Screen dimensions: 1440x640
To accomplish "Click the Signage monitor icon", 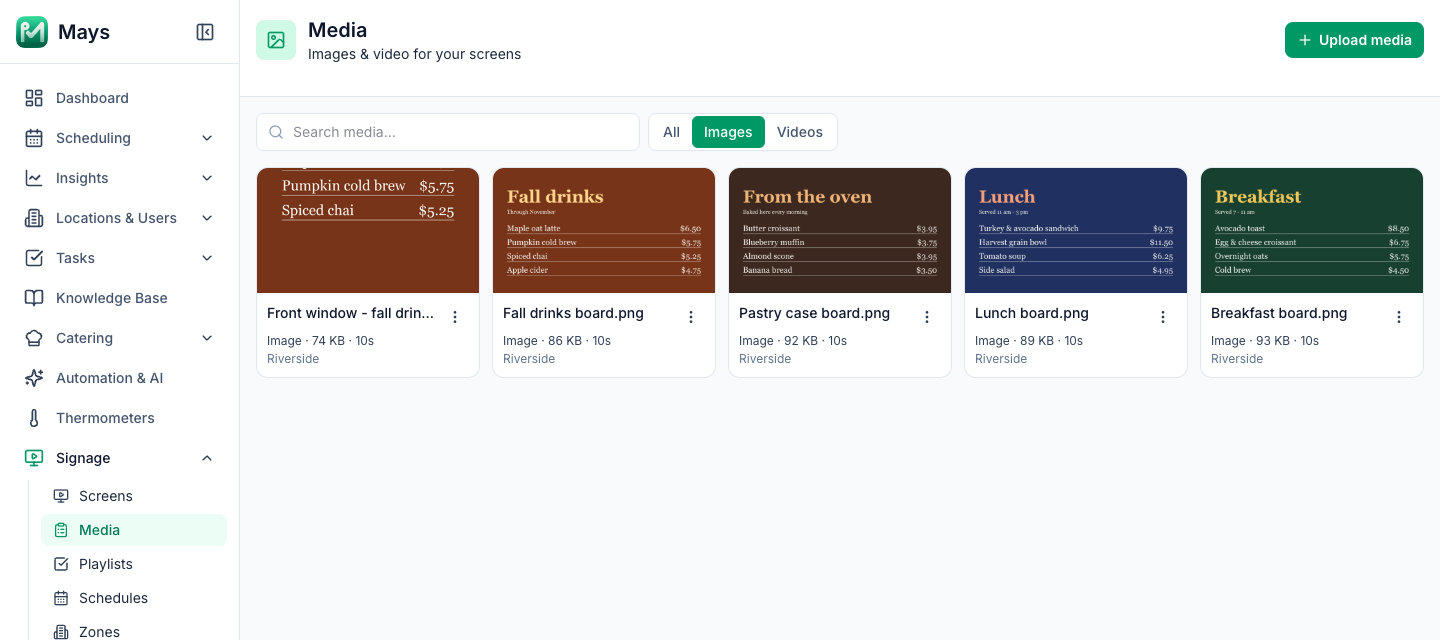I will (x=34, y=458).
